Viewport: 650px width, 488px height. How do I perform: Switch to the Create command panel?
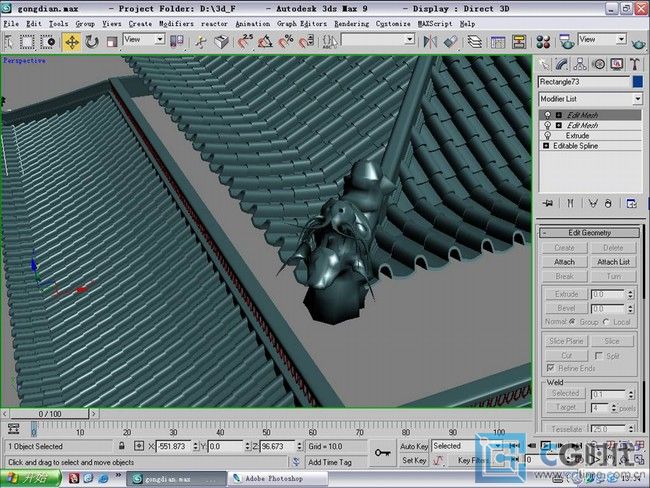(x=543, y=64)
